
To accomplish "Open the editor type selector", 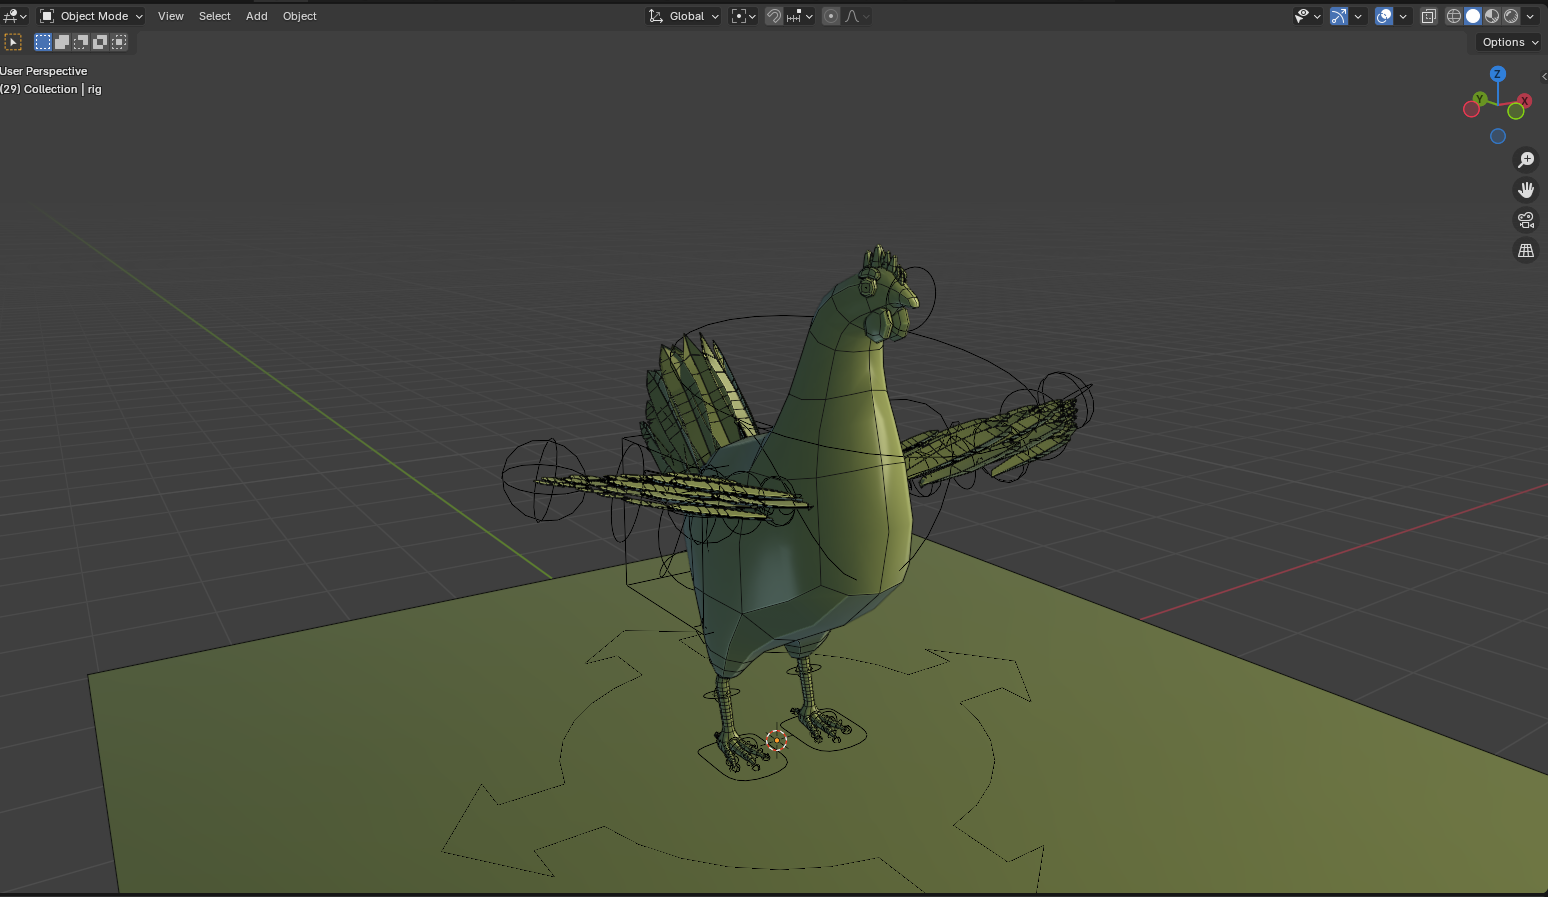I will pos(15,16).
